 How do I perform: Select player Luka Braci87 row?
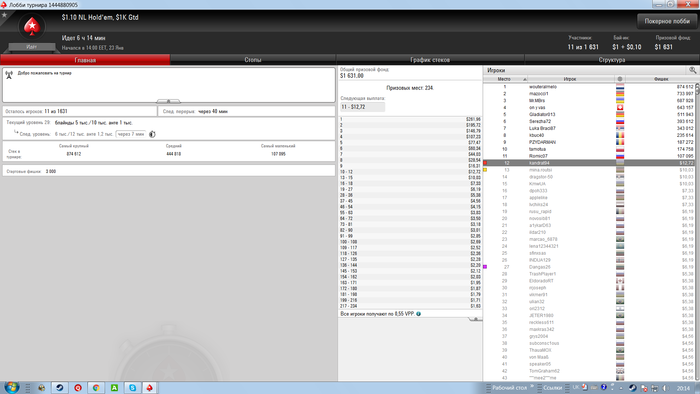(589, 128)
